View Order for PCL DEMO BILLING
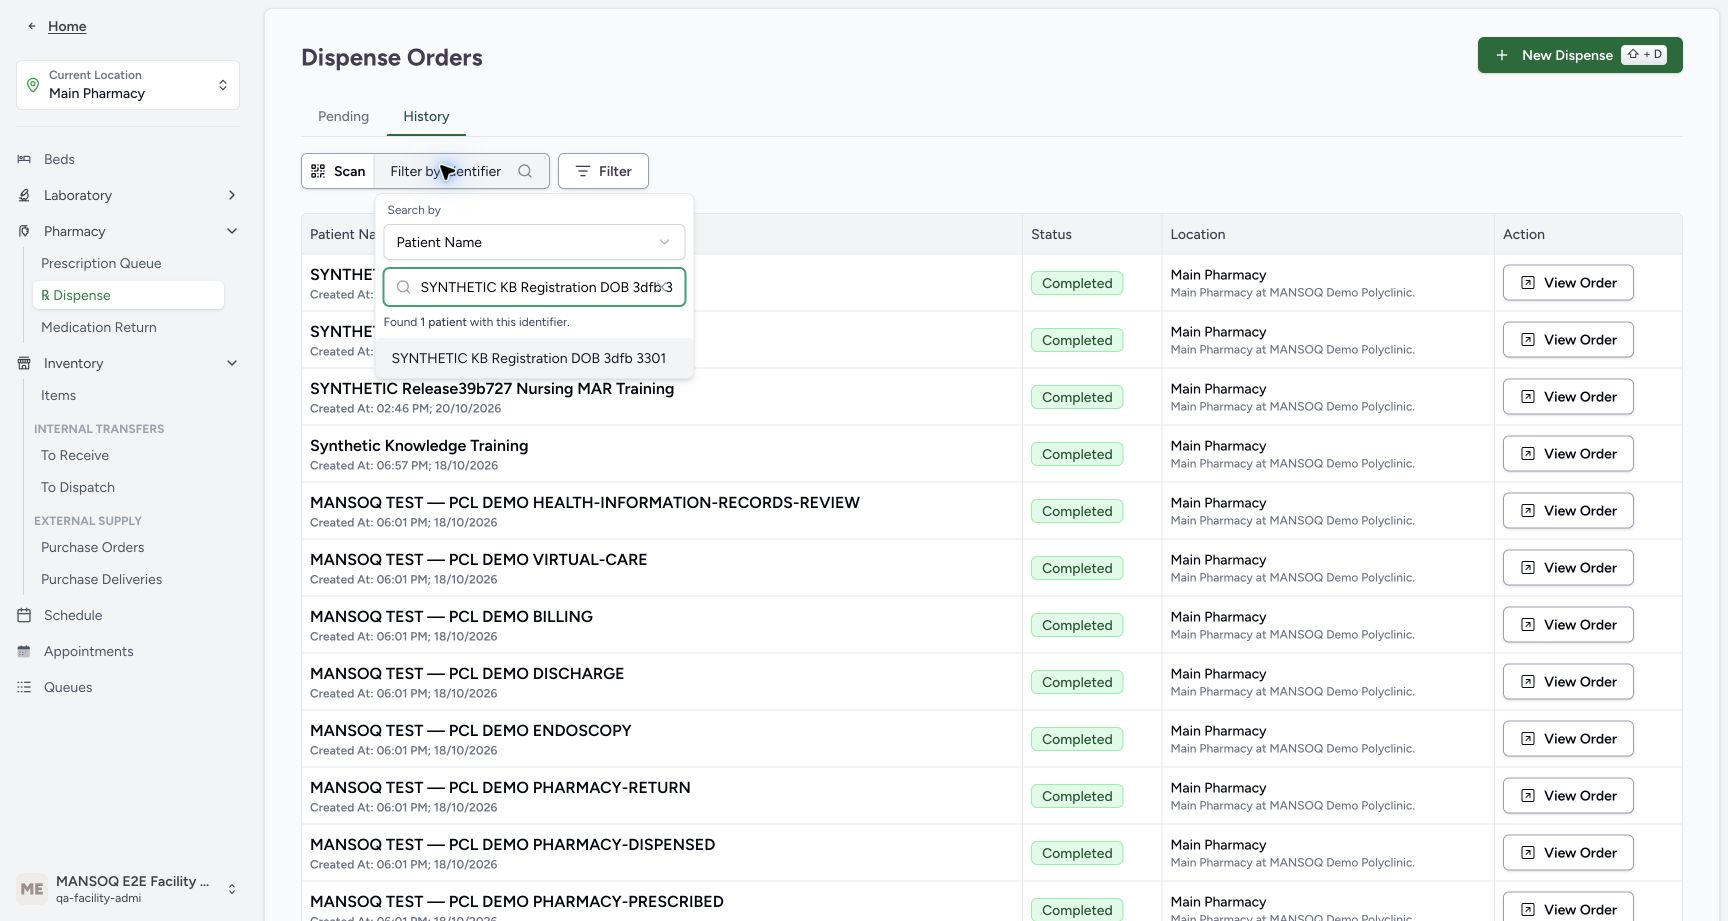The height and width of the screenshot is (921, 1728). [1568, 625]
